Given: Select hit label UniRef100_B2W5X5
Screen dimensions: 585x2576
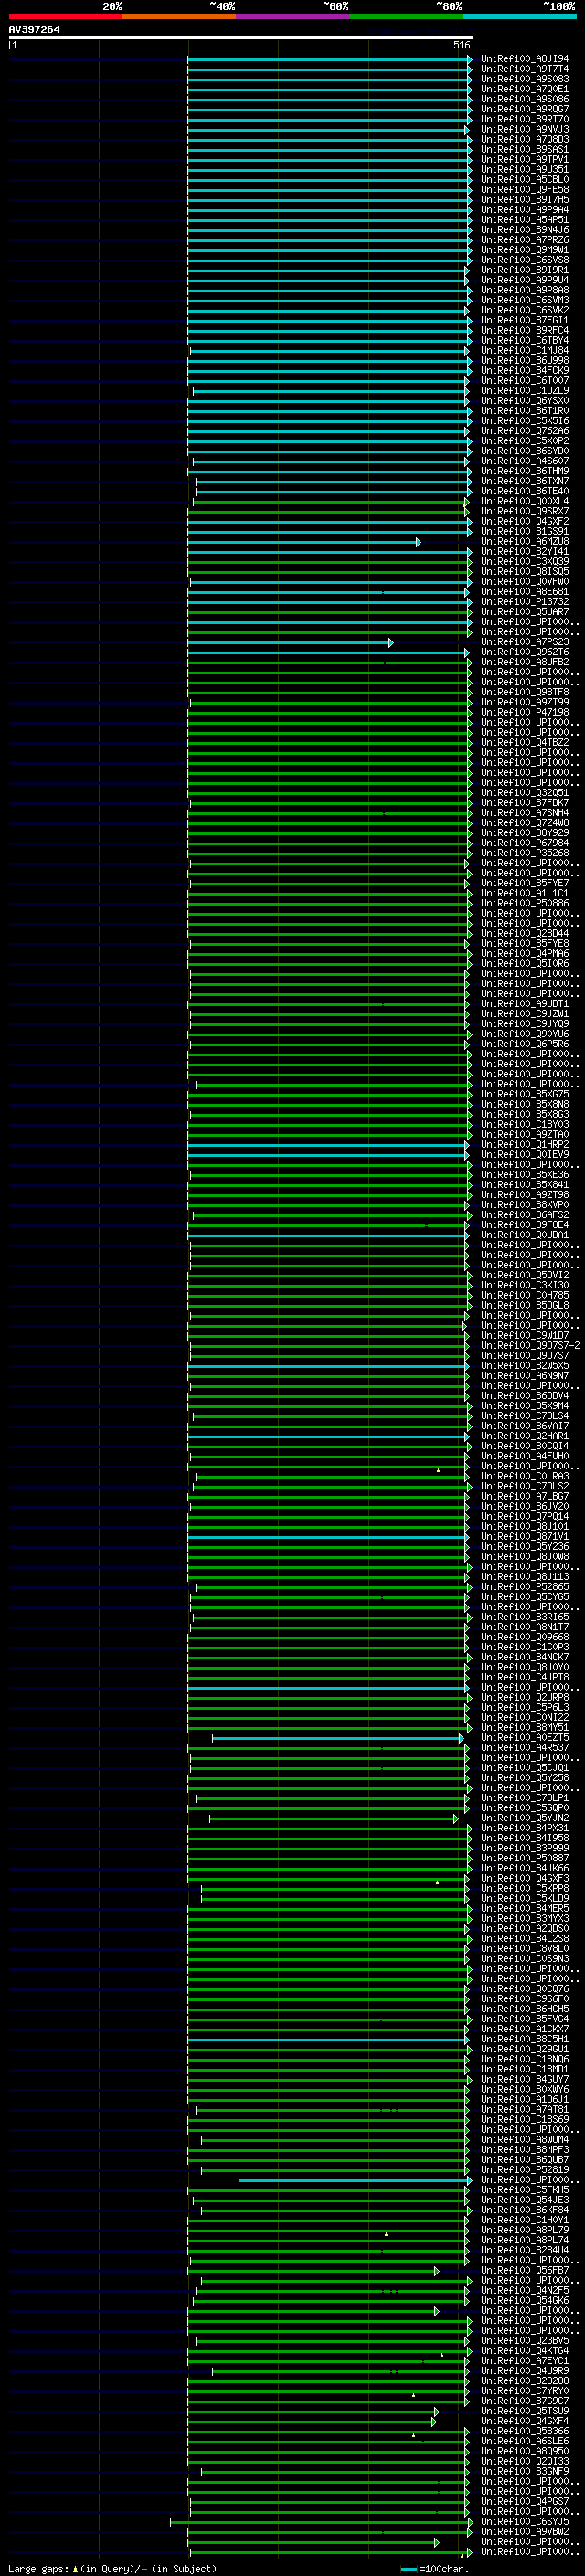Looking at the screenshot, I should point(525,1365).
